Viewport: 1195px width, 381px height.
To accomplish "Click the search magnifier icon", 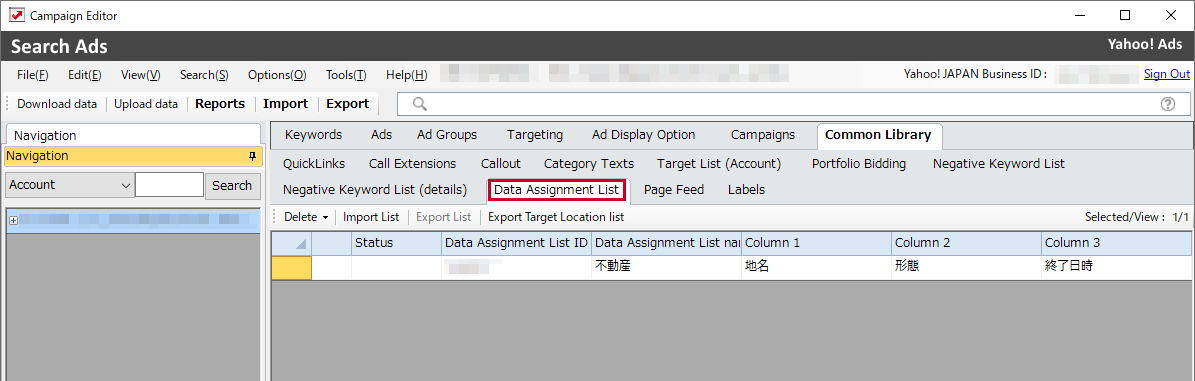I will pos(419,104).
